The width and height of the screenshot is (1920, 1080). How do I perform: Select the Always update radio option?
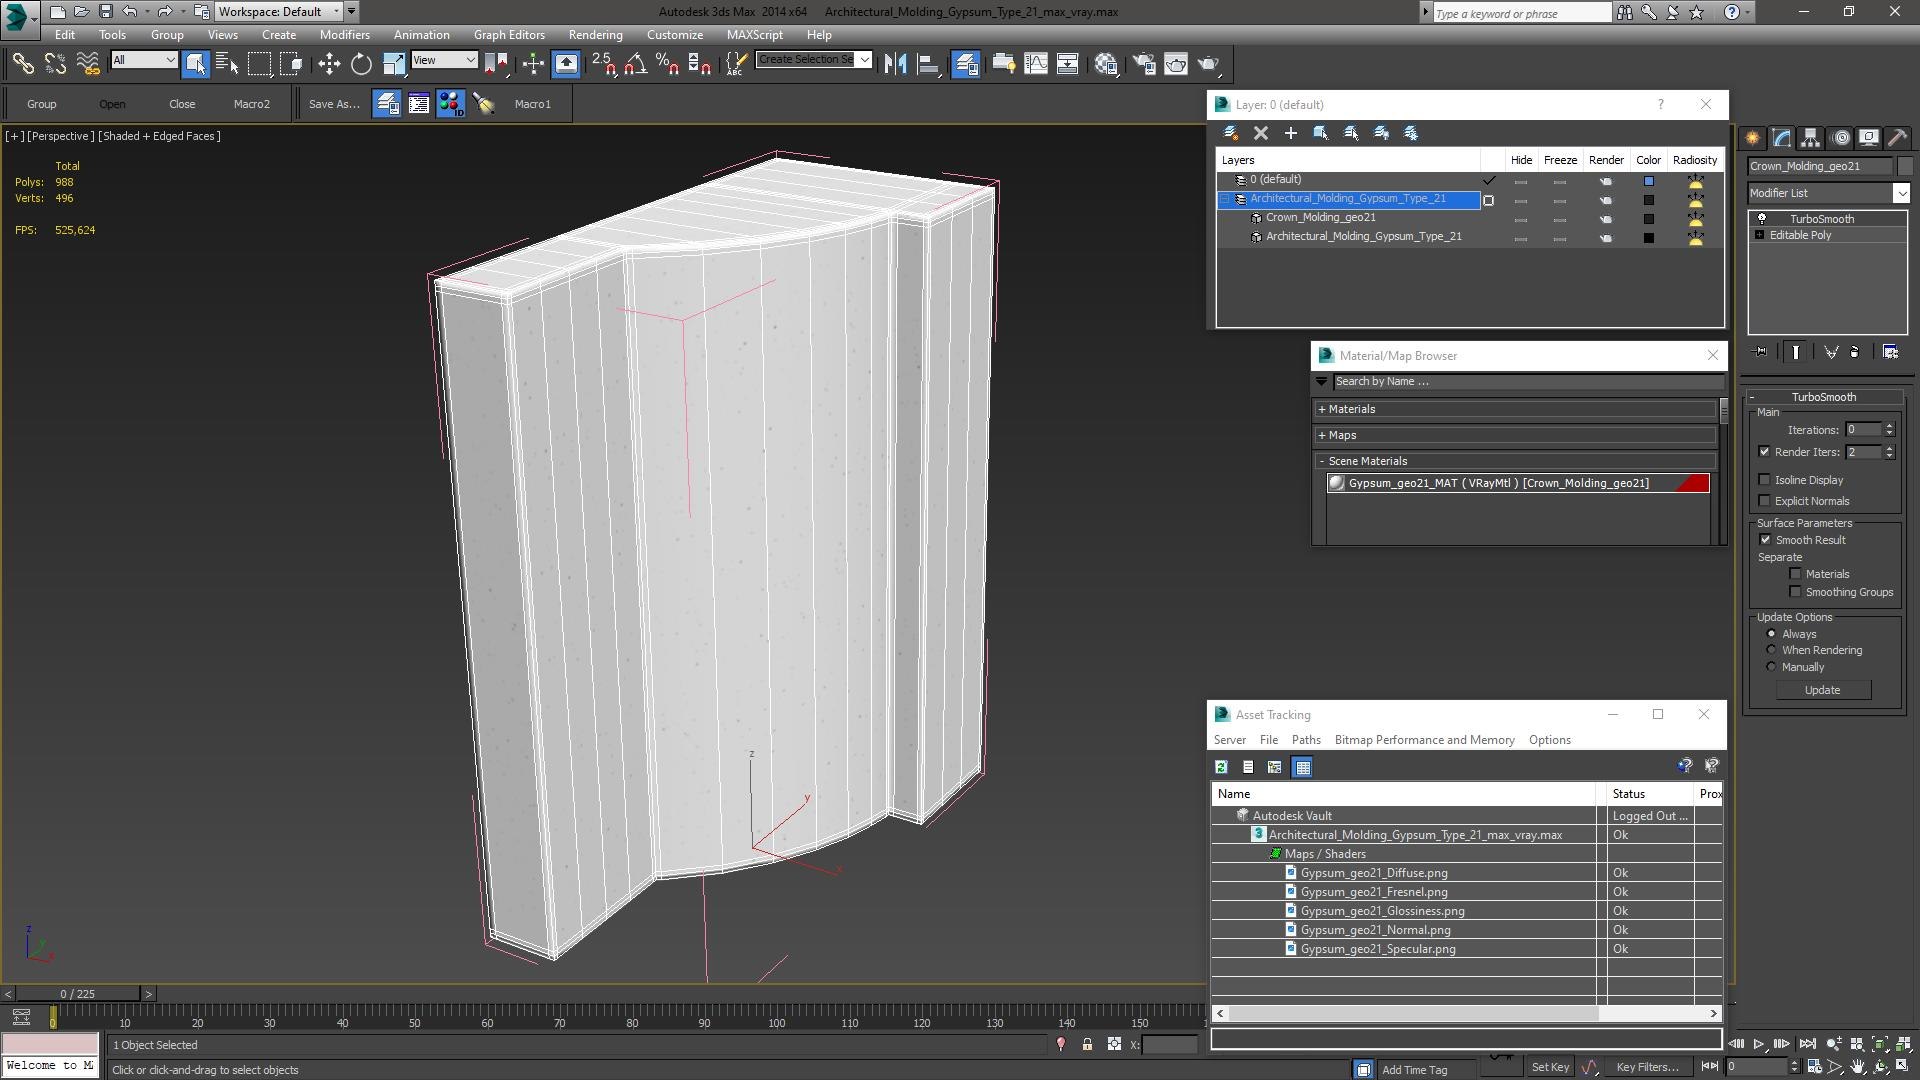point(1771,634)
